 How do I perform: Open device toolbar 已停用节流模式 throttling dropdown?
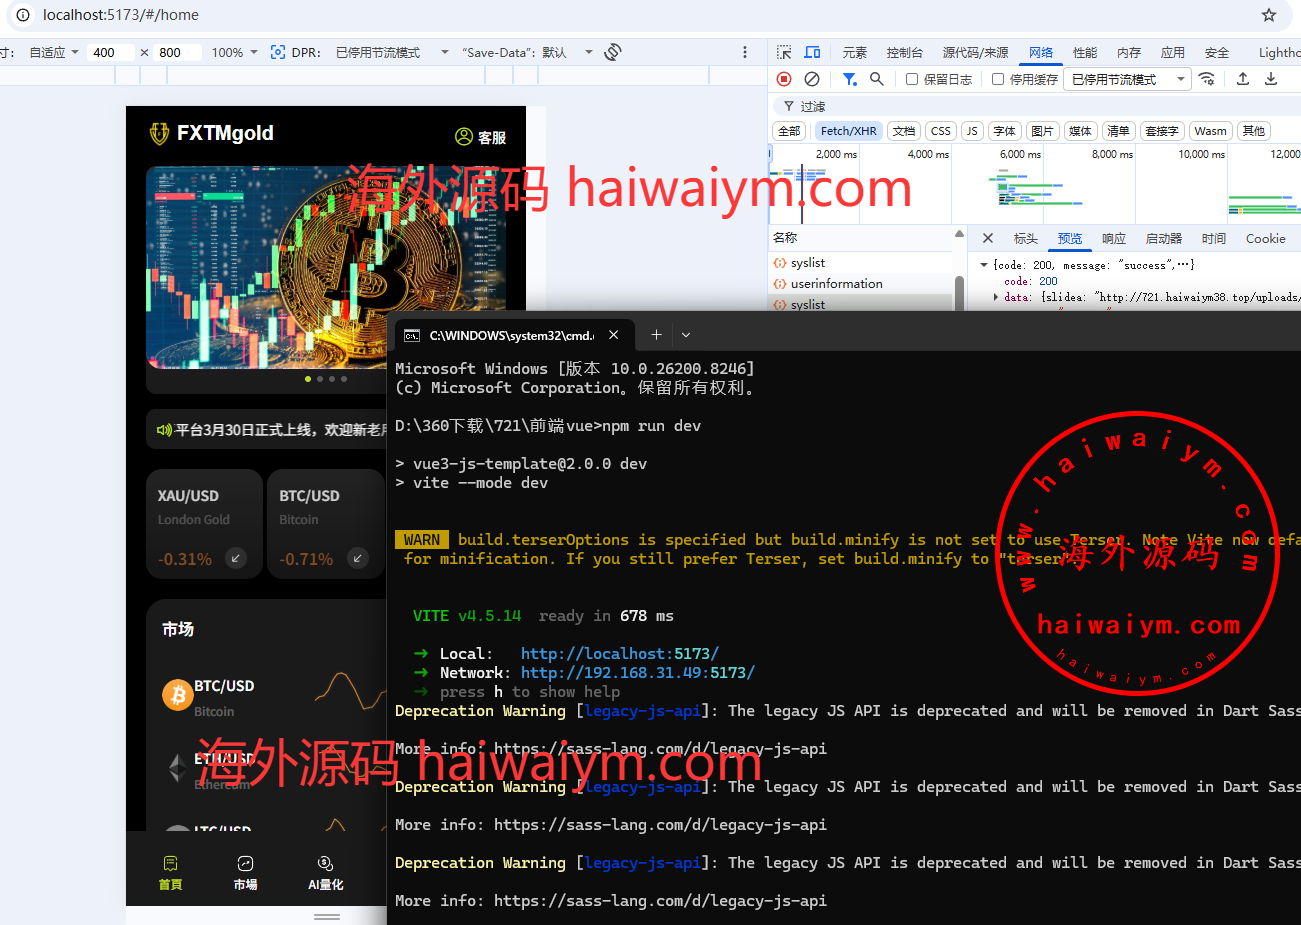[392, 52]
